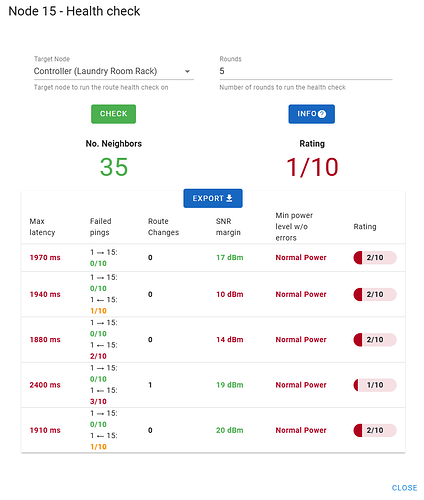
Task: Click Normal Power in the 2400 ms row
Action: coord(301,385)
